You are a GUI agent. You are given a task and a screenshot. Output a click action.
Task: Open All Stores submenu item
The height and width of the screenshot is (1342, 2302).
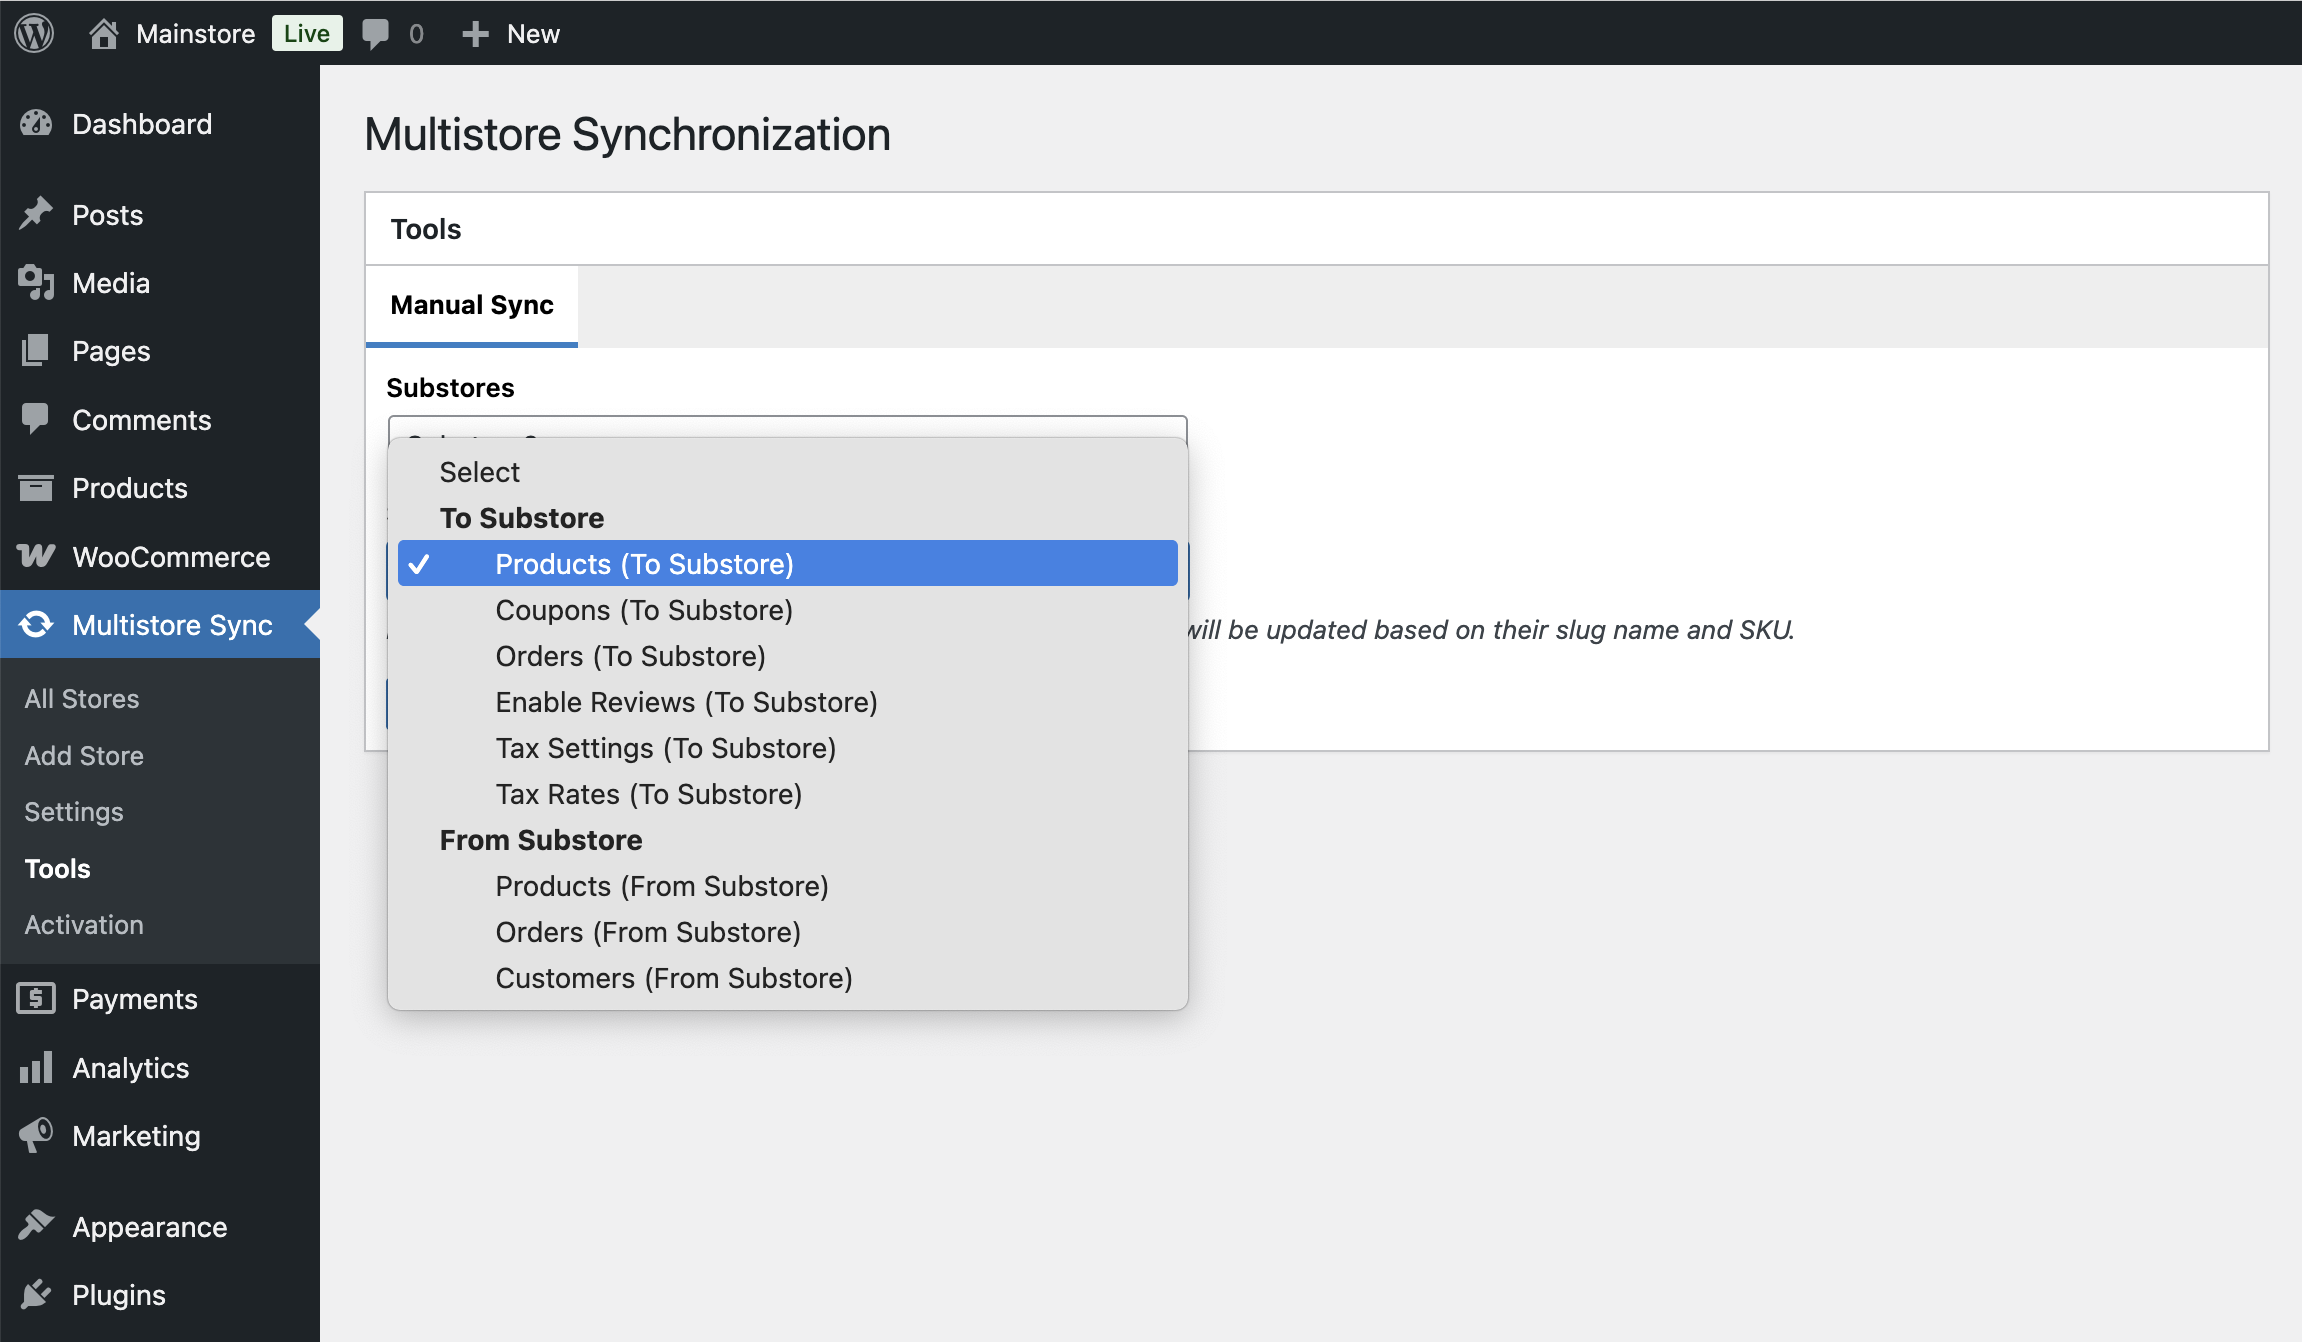tap(82, 698)
